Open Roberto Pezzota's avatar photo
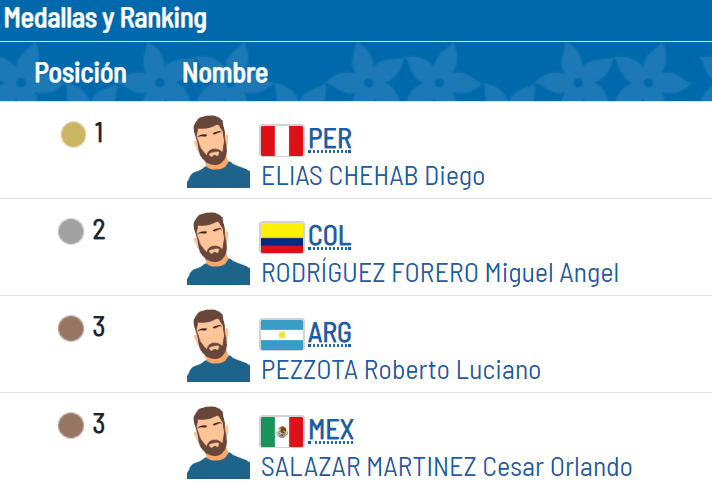Image resolution: width=712 pixels, height=485 pixels. point(218,346)
